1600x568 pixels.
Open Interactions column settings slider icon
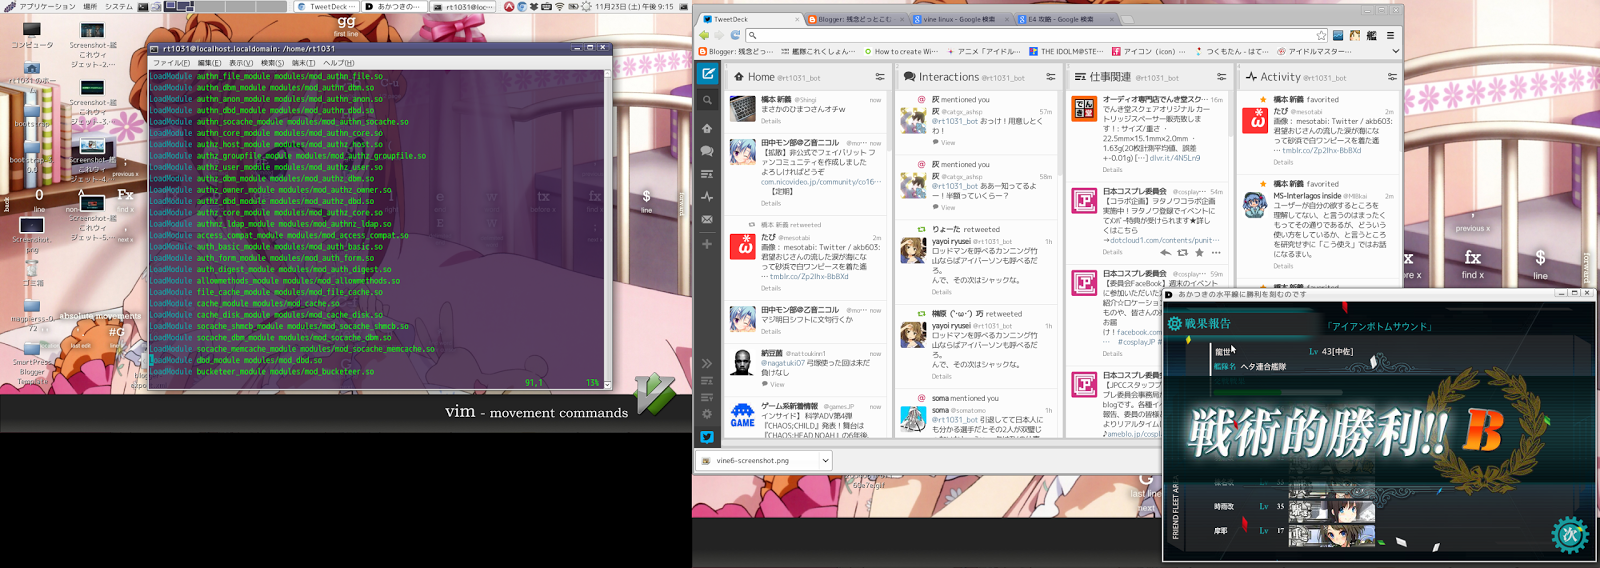1051,77
